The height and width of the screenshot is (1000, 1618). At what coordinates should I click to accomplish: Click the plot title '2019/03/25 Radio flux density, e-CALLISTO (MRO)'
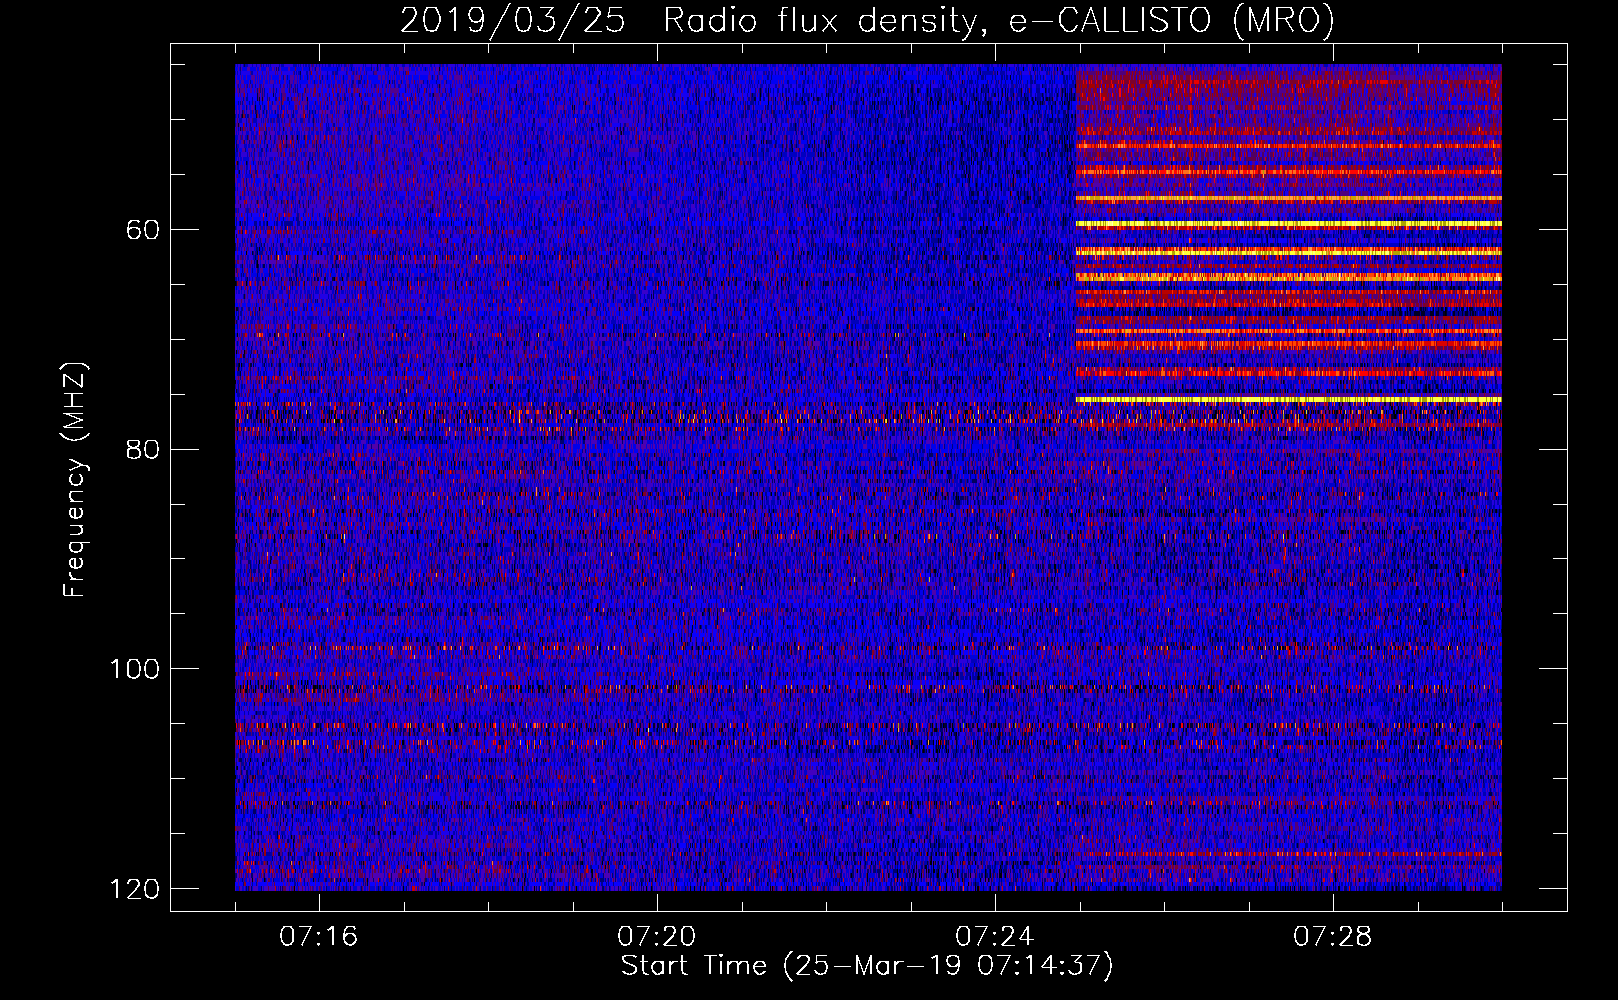(x=867, y=21)
